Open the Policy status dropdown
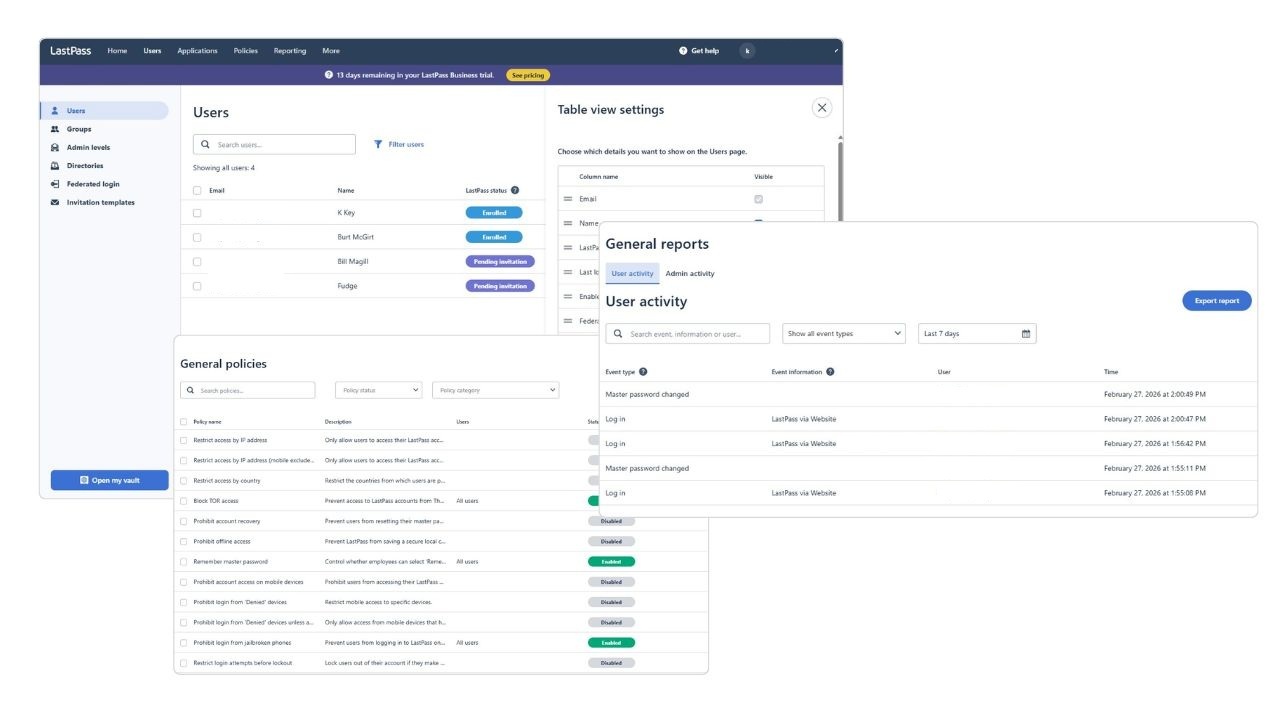Viewport: 1280px width, 720px height. (378, 390)
